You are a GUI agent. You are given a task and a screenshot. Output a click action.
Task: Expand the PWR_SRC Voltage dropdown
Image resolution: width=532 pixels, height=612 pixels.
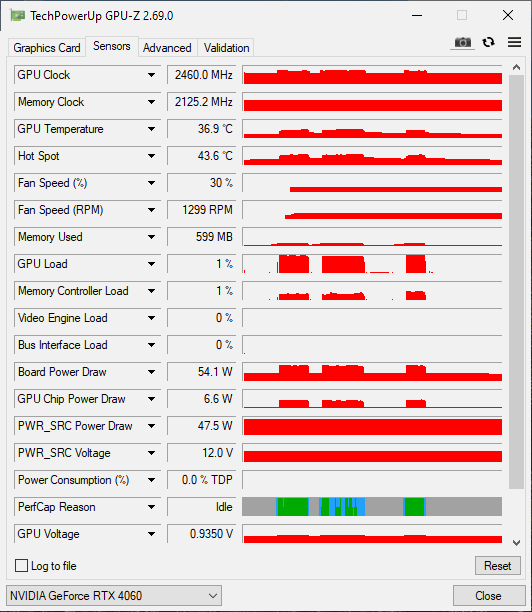pos(151,453)
